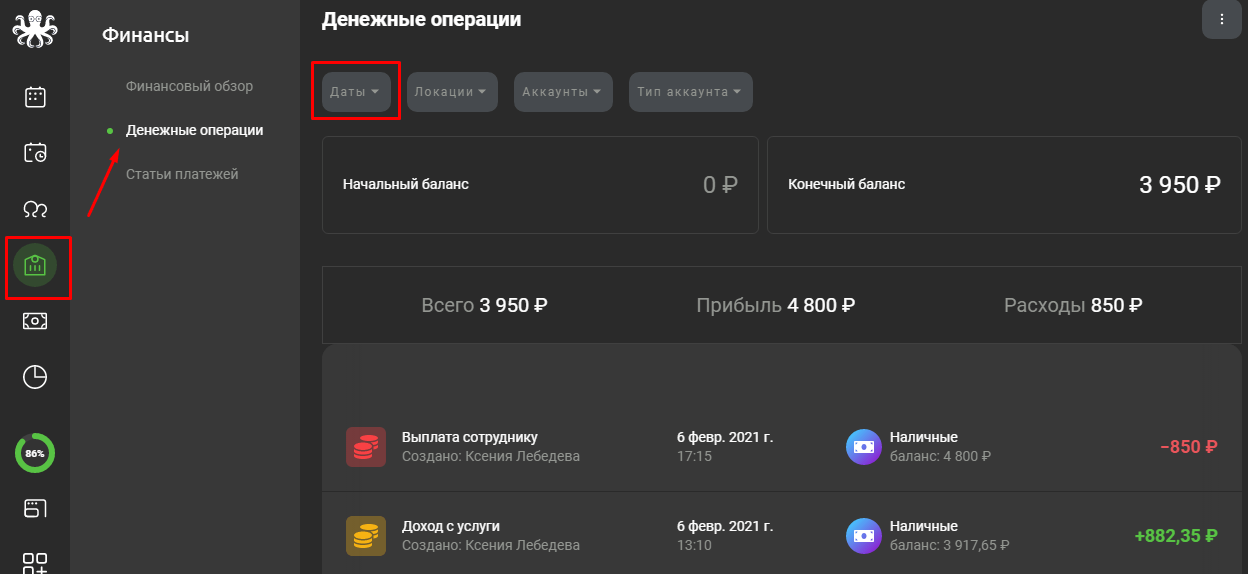Open Финансовый обзор section
The height and width of the screenshot is (574, 1248).
coord(190,86)
